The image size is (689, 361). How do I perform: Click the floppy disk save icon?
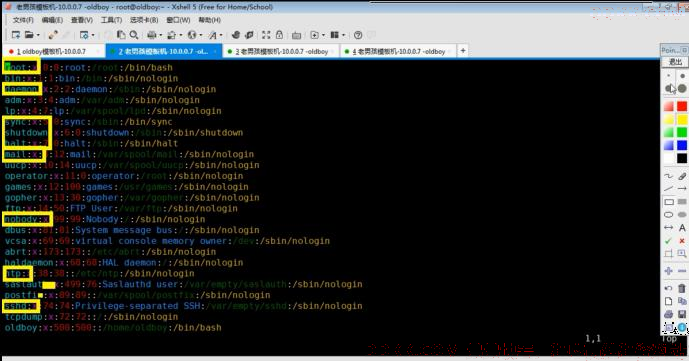682,314
